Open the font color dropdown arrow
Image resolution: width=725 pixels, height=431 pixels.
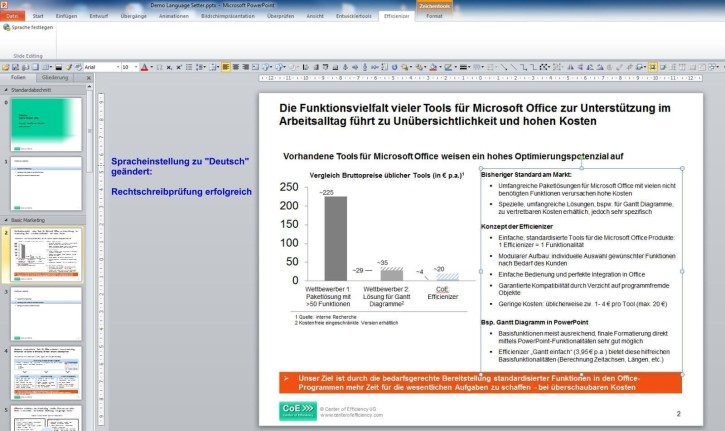click(151, 67)
